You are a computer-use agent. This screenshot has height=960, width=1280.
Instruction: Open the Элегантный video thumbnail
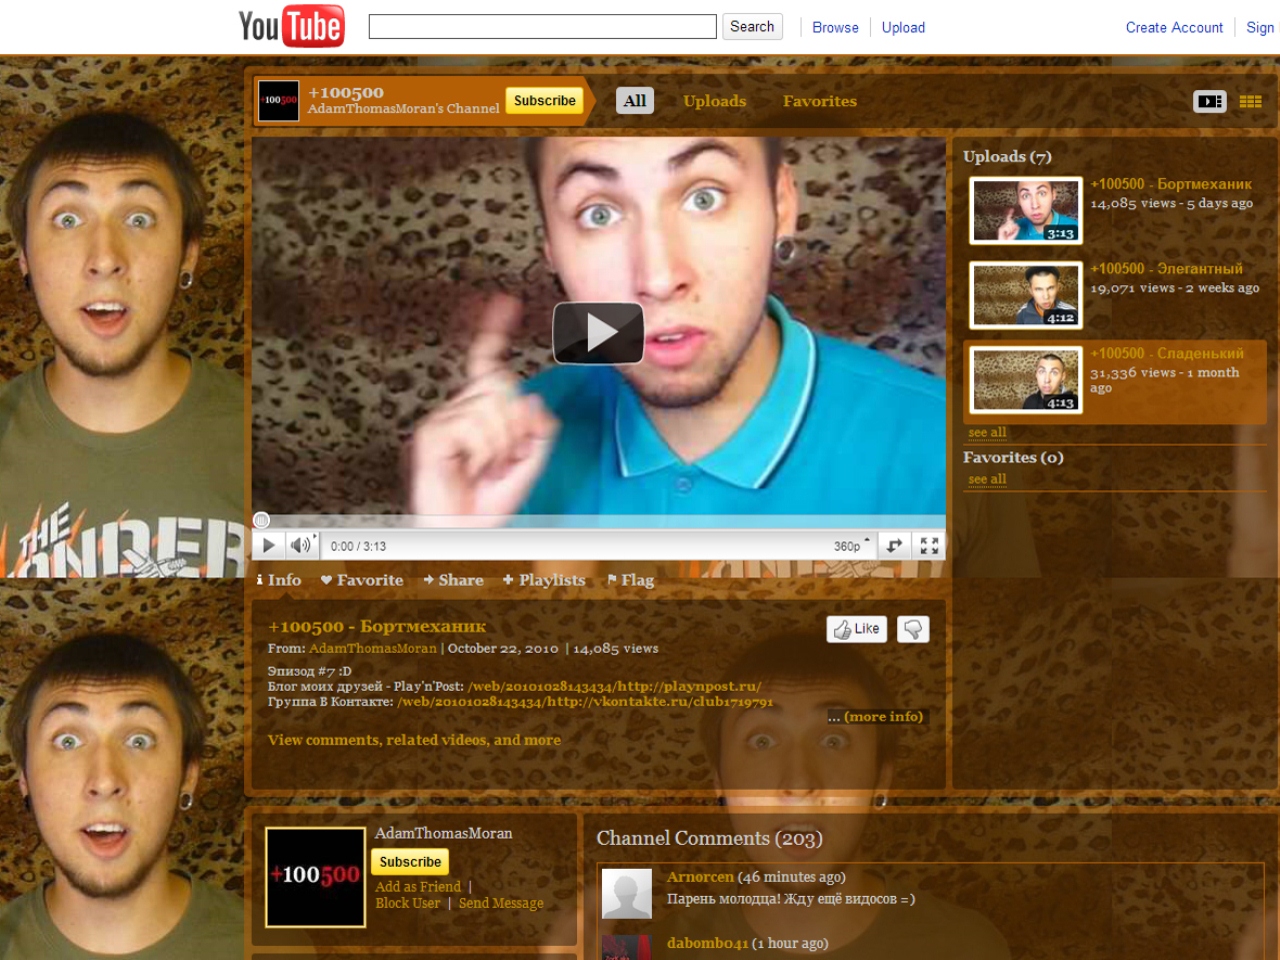click(1026, 295)
